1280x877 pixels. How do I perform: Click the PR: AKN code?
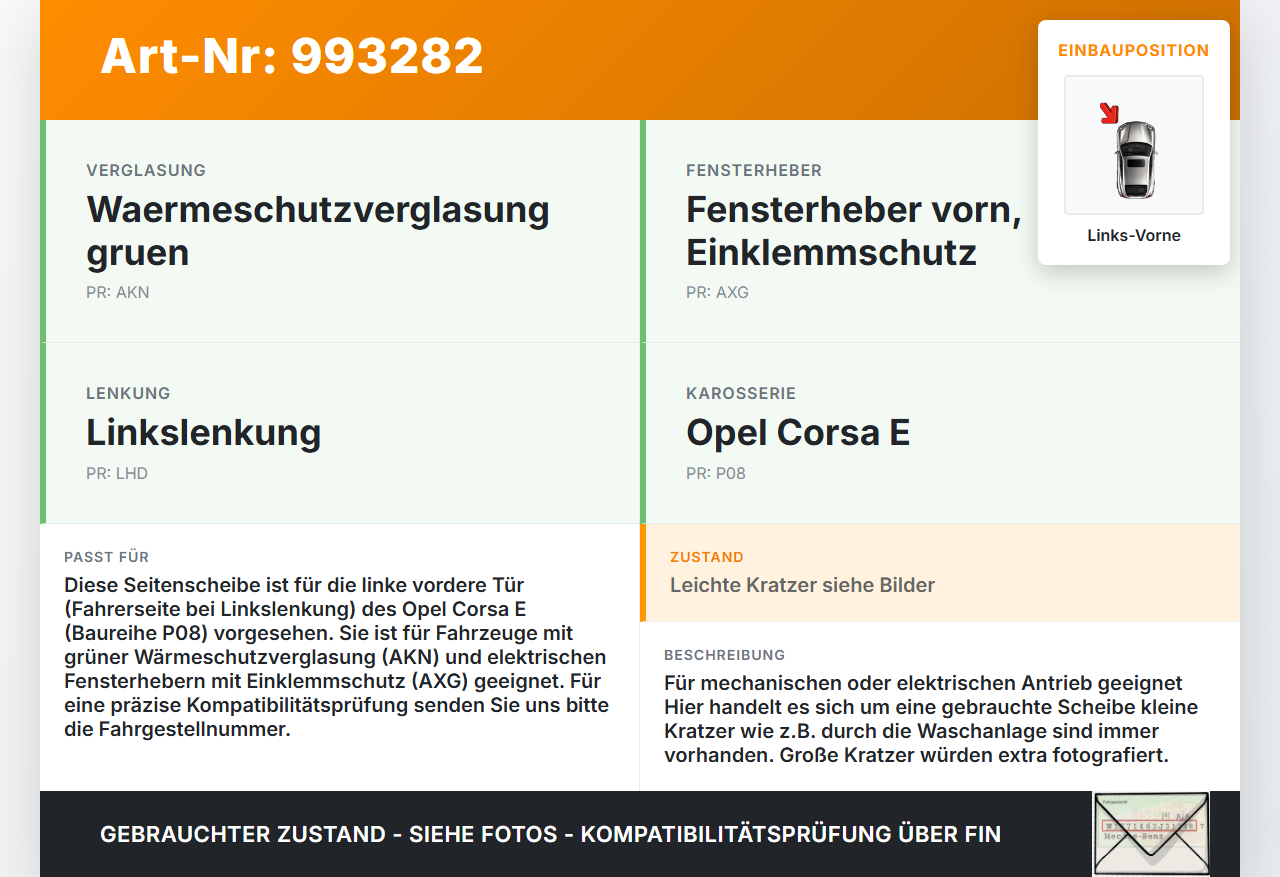118,293
